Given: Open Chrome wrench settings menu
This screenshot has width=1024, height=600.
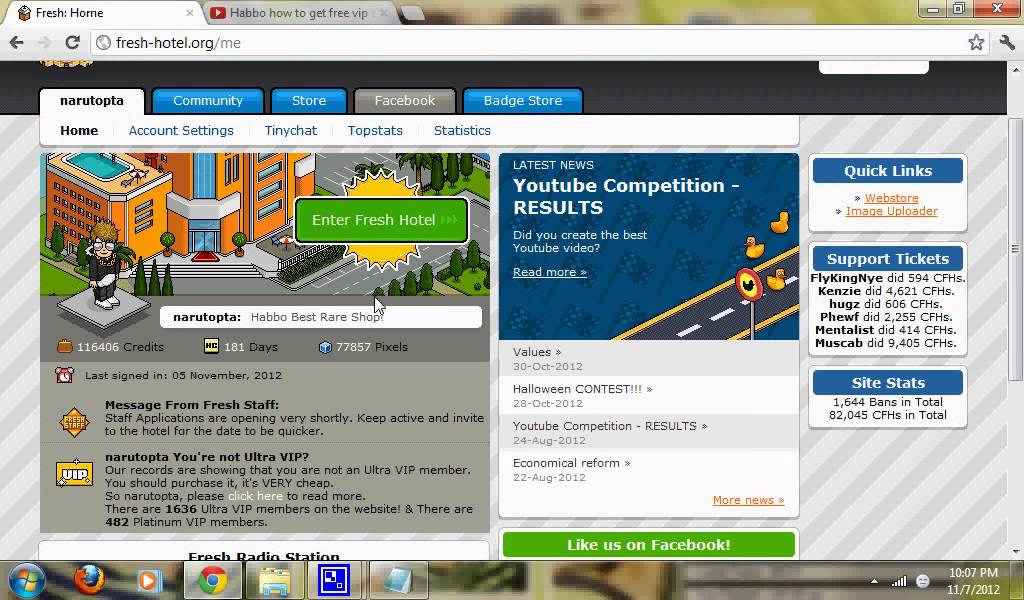Looking at the screenshot, I should pyautogui.click(x=1006, y=42).
